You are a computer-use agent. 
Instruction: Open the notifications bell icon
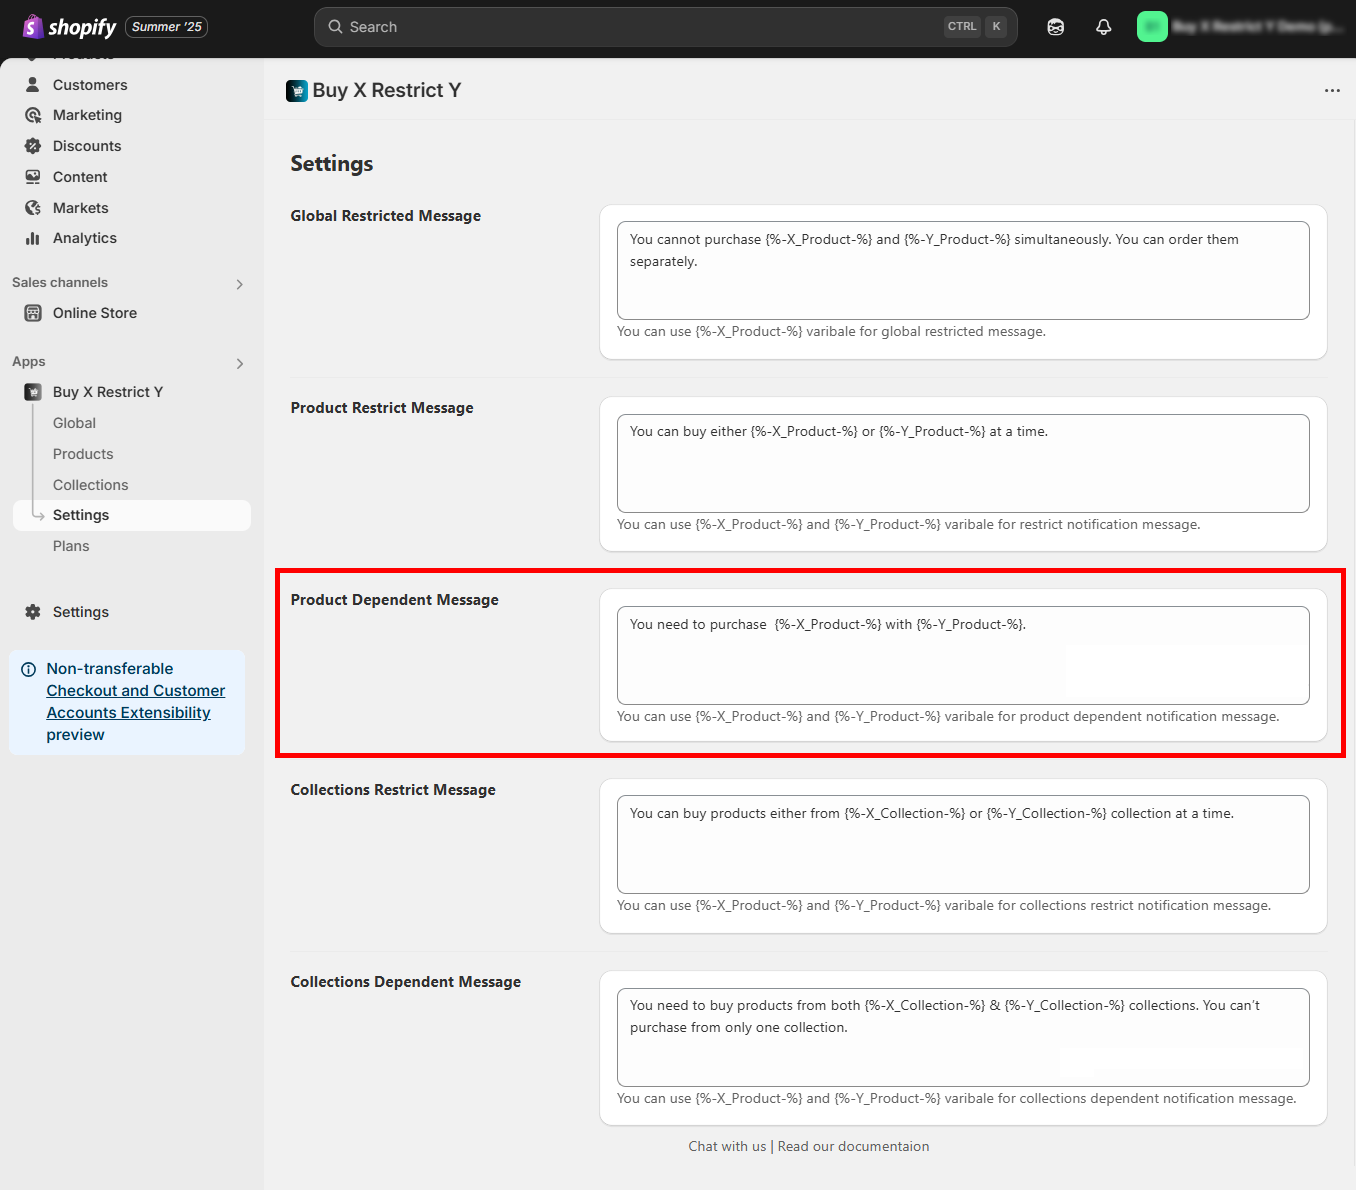tap(1103, 27)
